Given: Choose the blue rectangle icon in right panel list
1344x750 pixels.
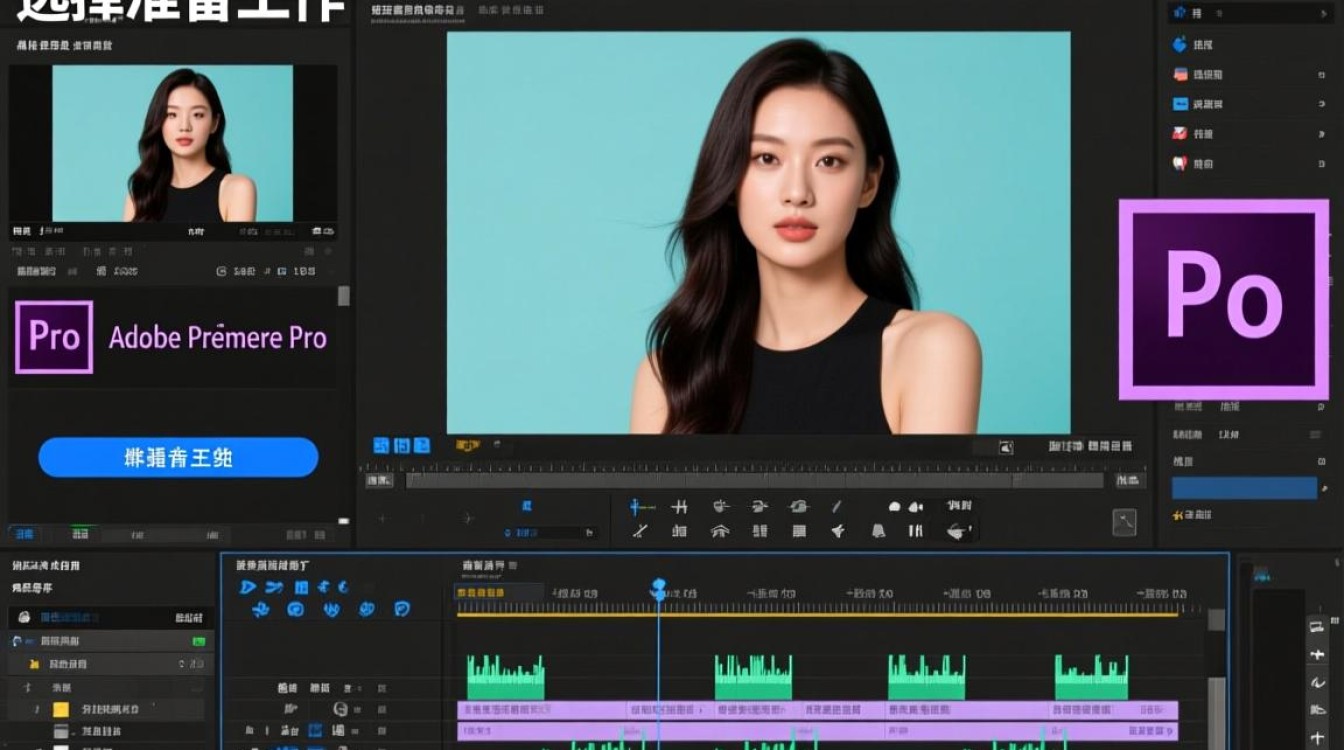Looking at the screenshot, I should tap(1180, 104).
